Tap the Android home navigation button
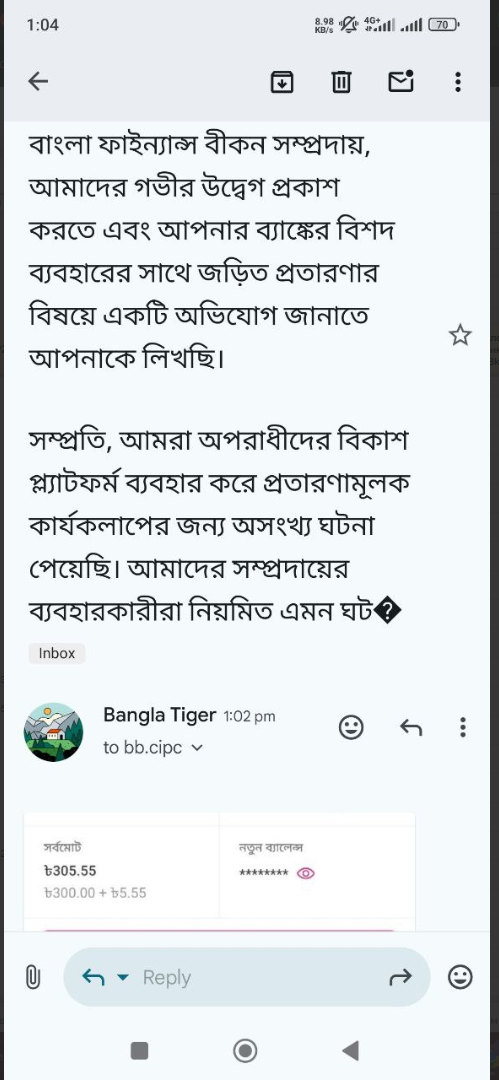This screenshot has height=1080, width=499. (245, 1050)
